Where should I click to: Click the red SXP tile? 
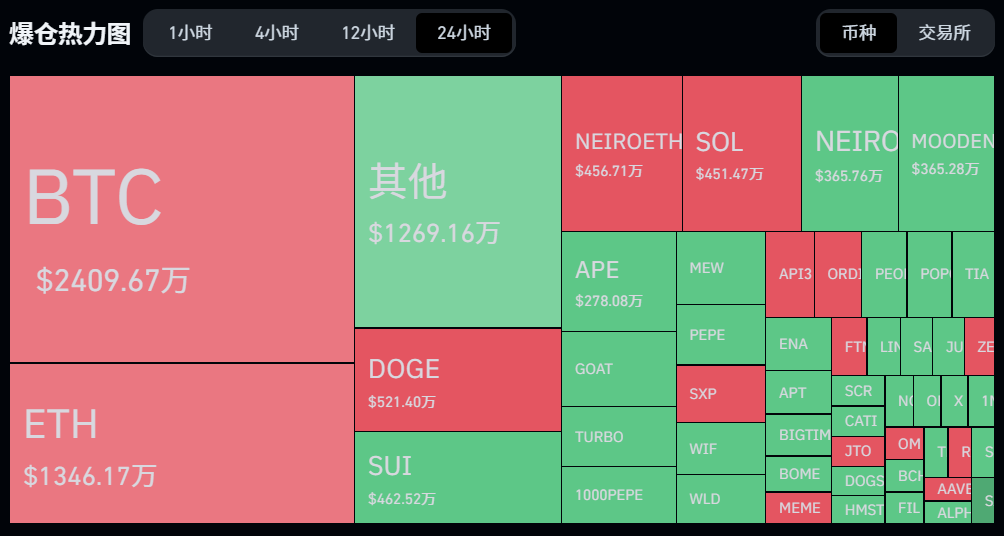click(720, 394)
